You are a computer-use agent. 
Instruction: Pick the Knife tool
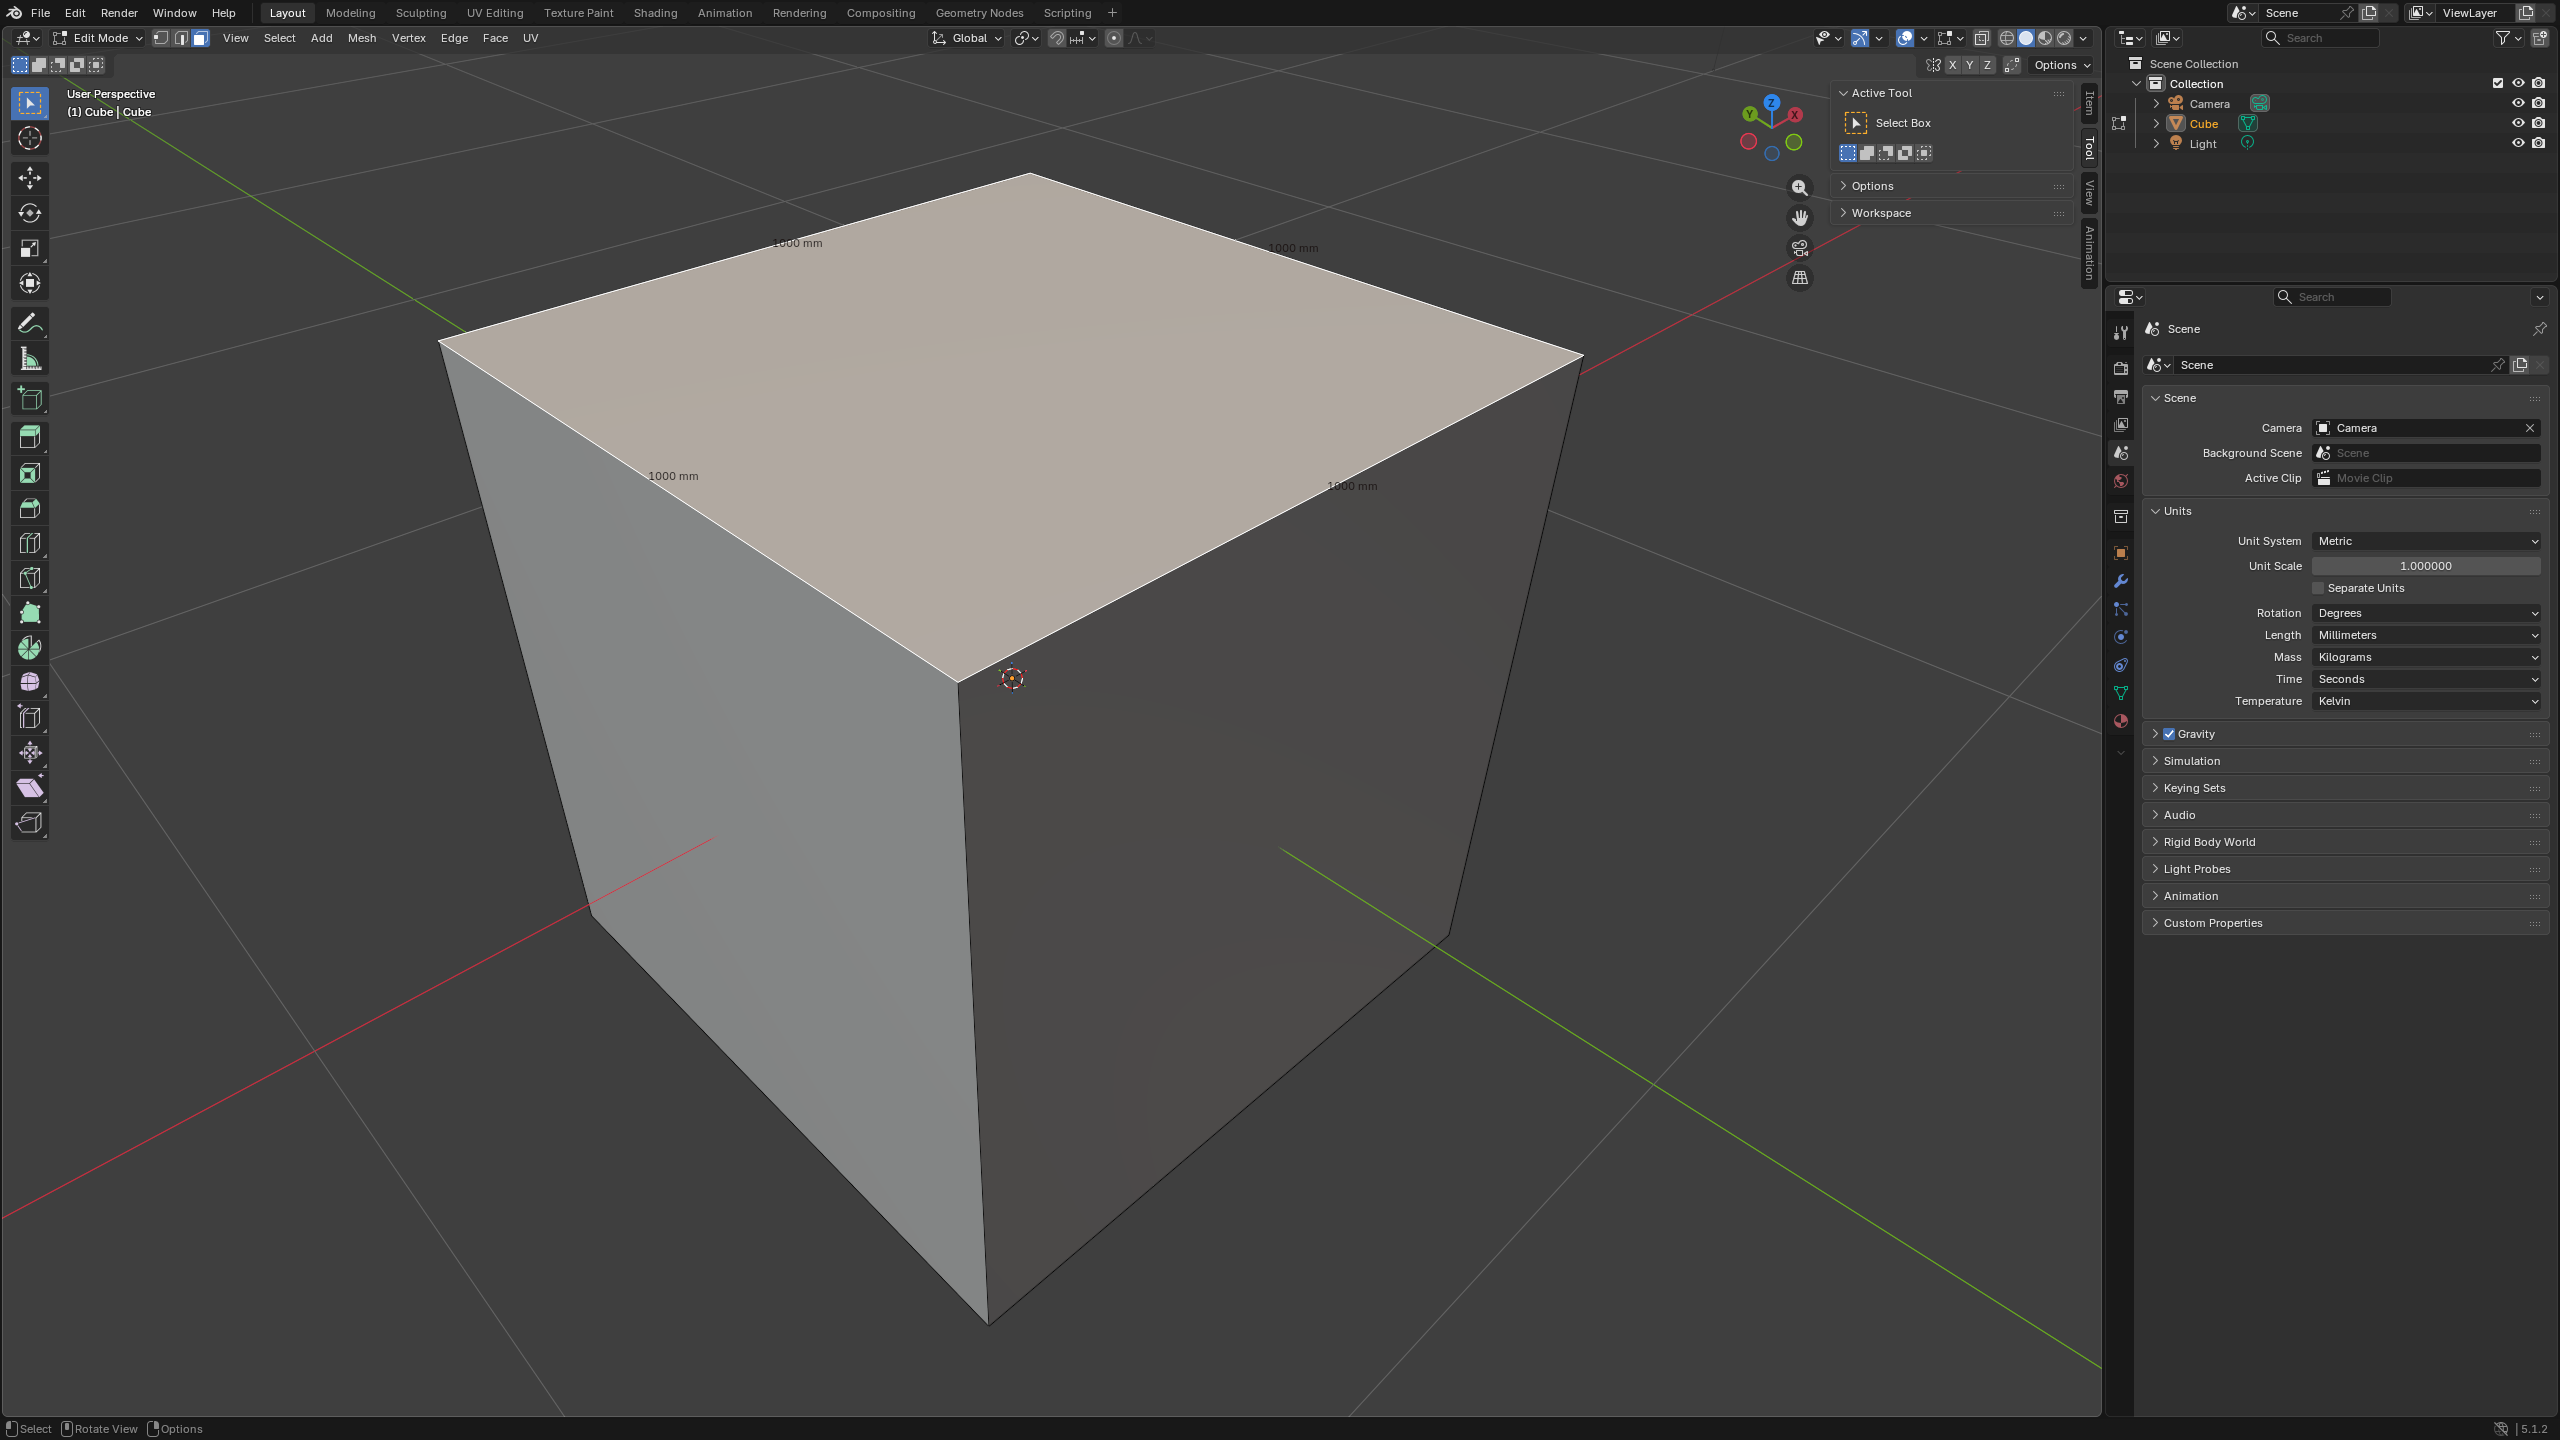29,578
